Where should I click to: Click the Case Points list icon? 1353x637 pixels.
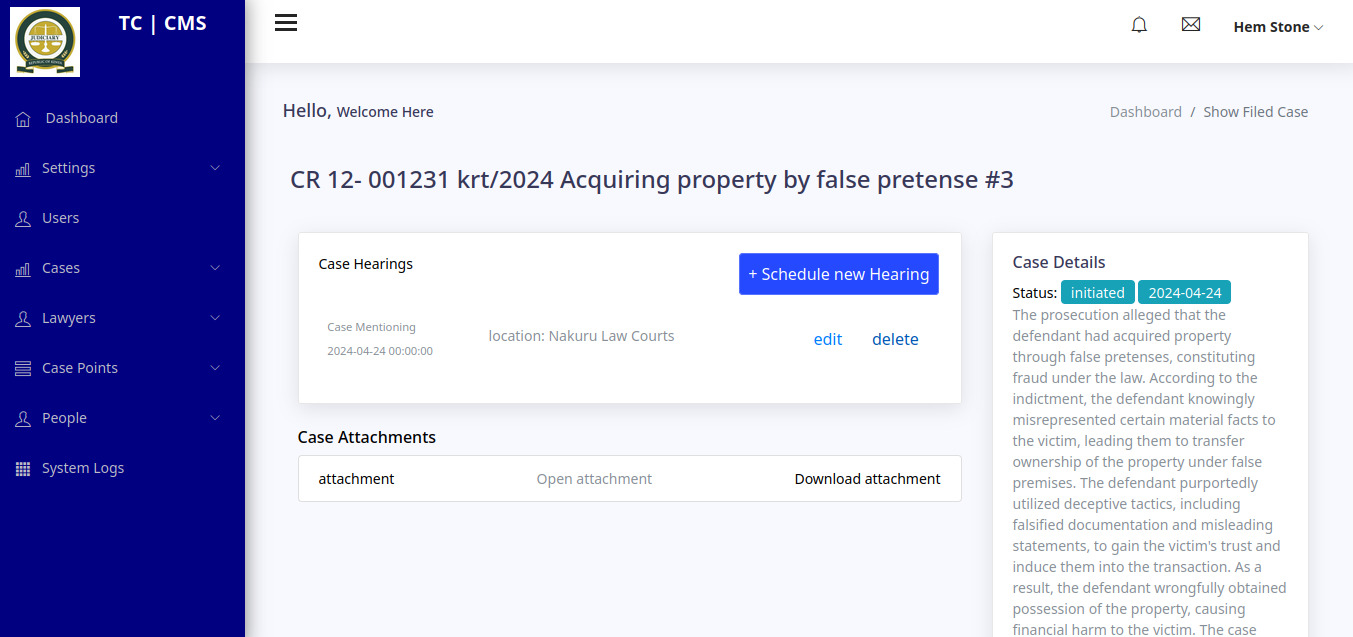(x=23, y=369)
